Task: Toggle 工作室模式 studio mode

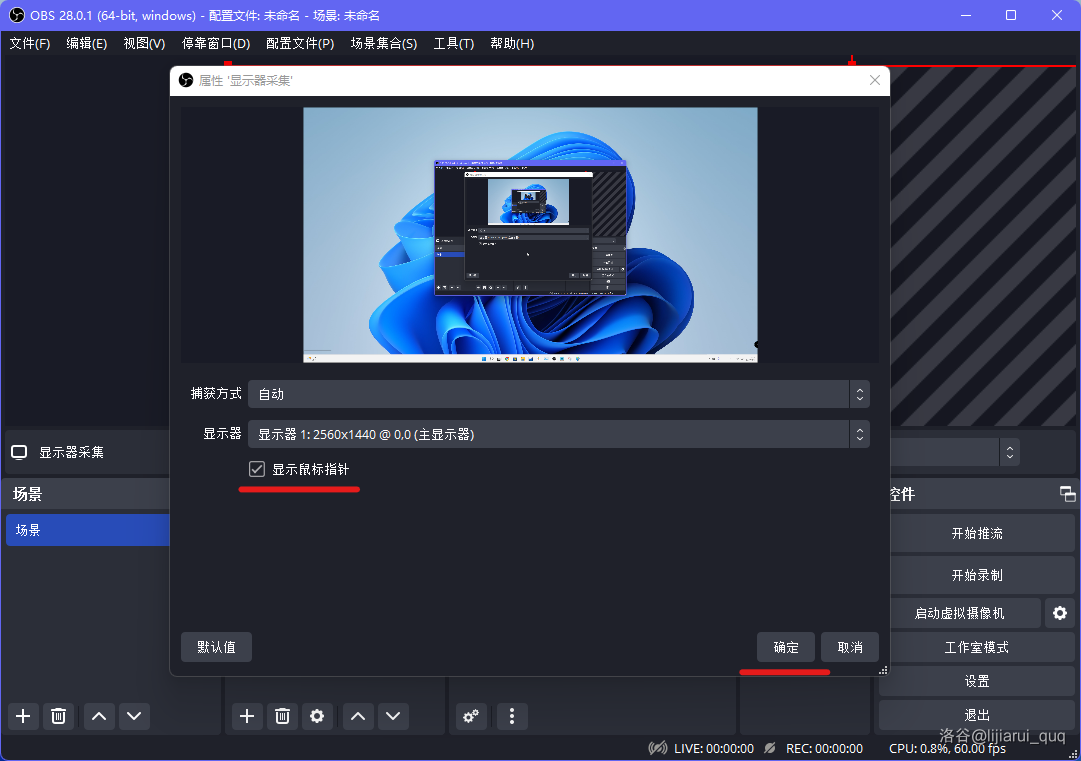Action: 977,647
